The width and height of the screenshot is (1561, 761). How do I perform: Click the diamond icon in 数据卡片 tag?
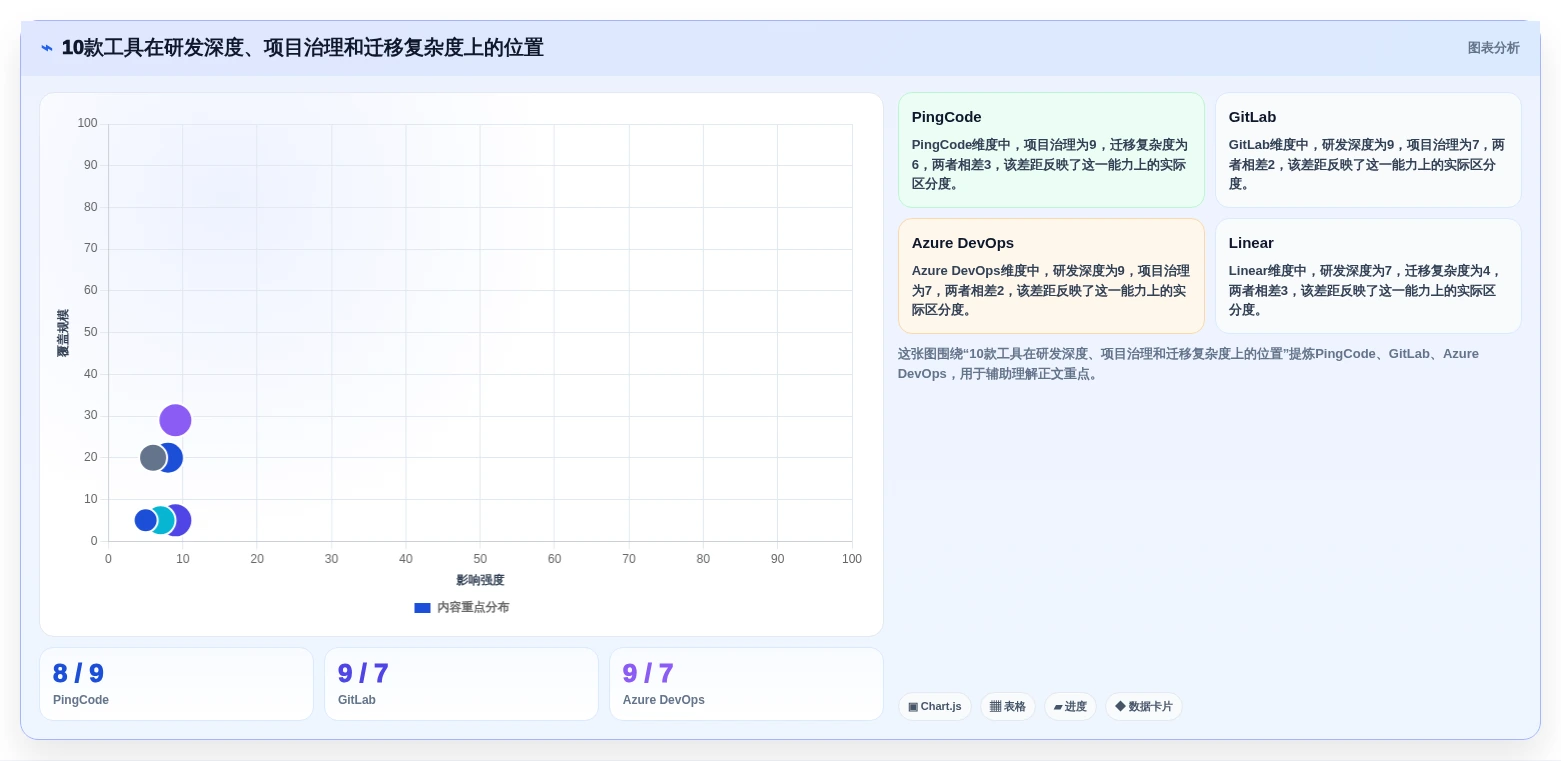[1120, 707]
